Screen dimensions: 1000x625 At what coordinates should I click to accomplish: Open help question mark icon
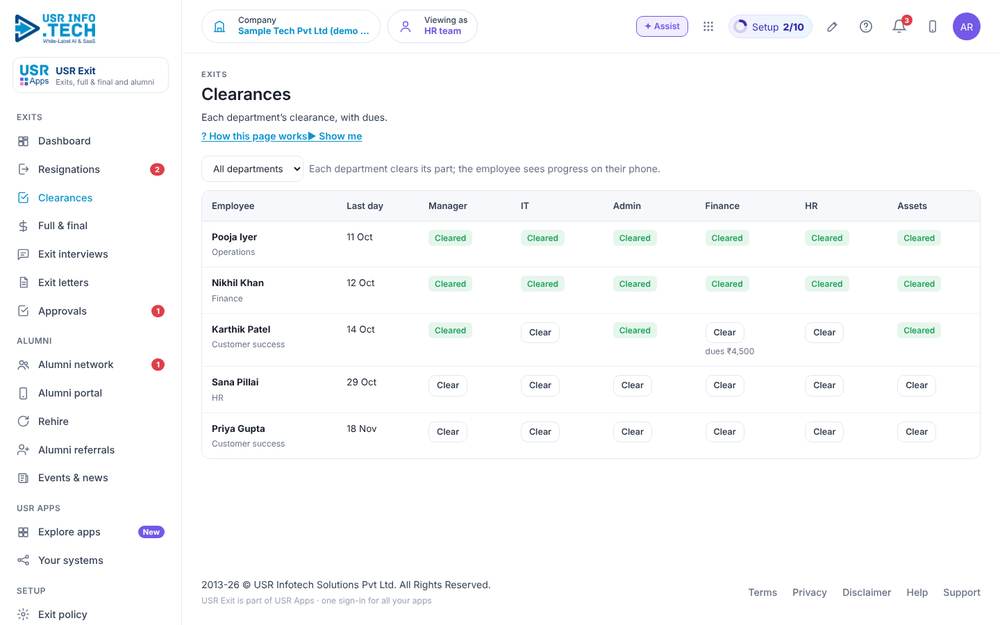[865, 27]
